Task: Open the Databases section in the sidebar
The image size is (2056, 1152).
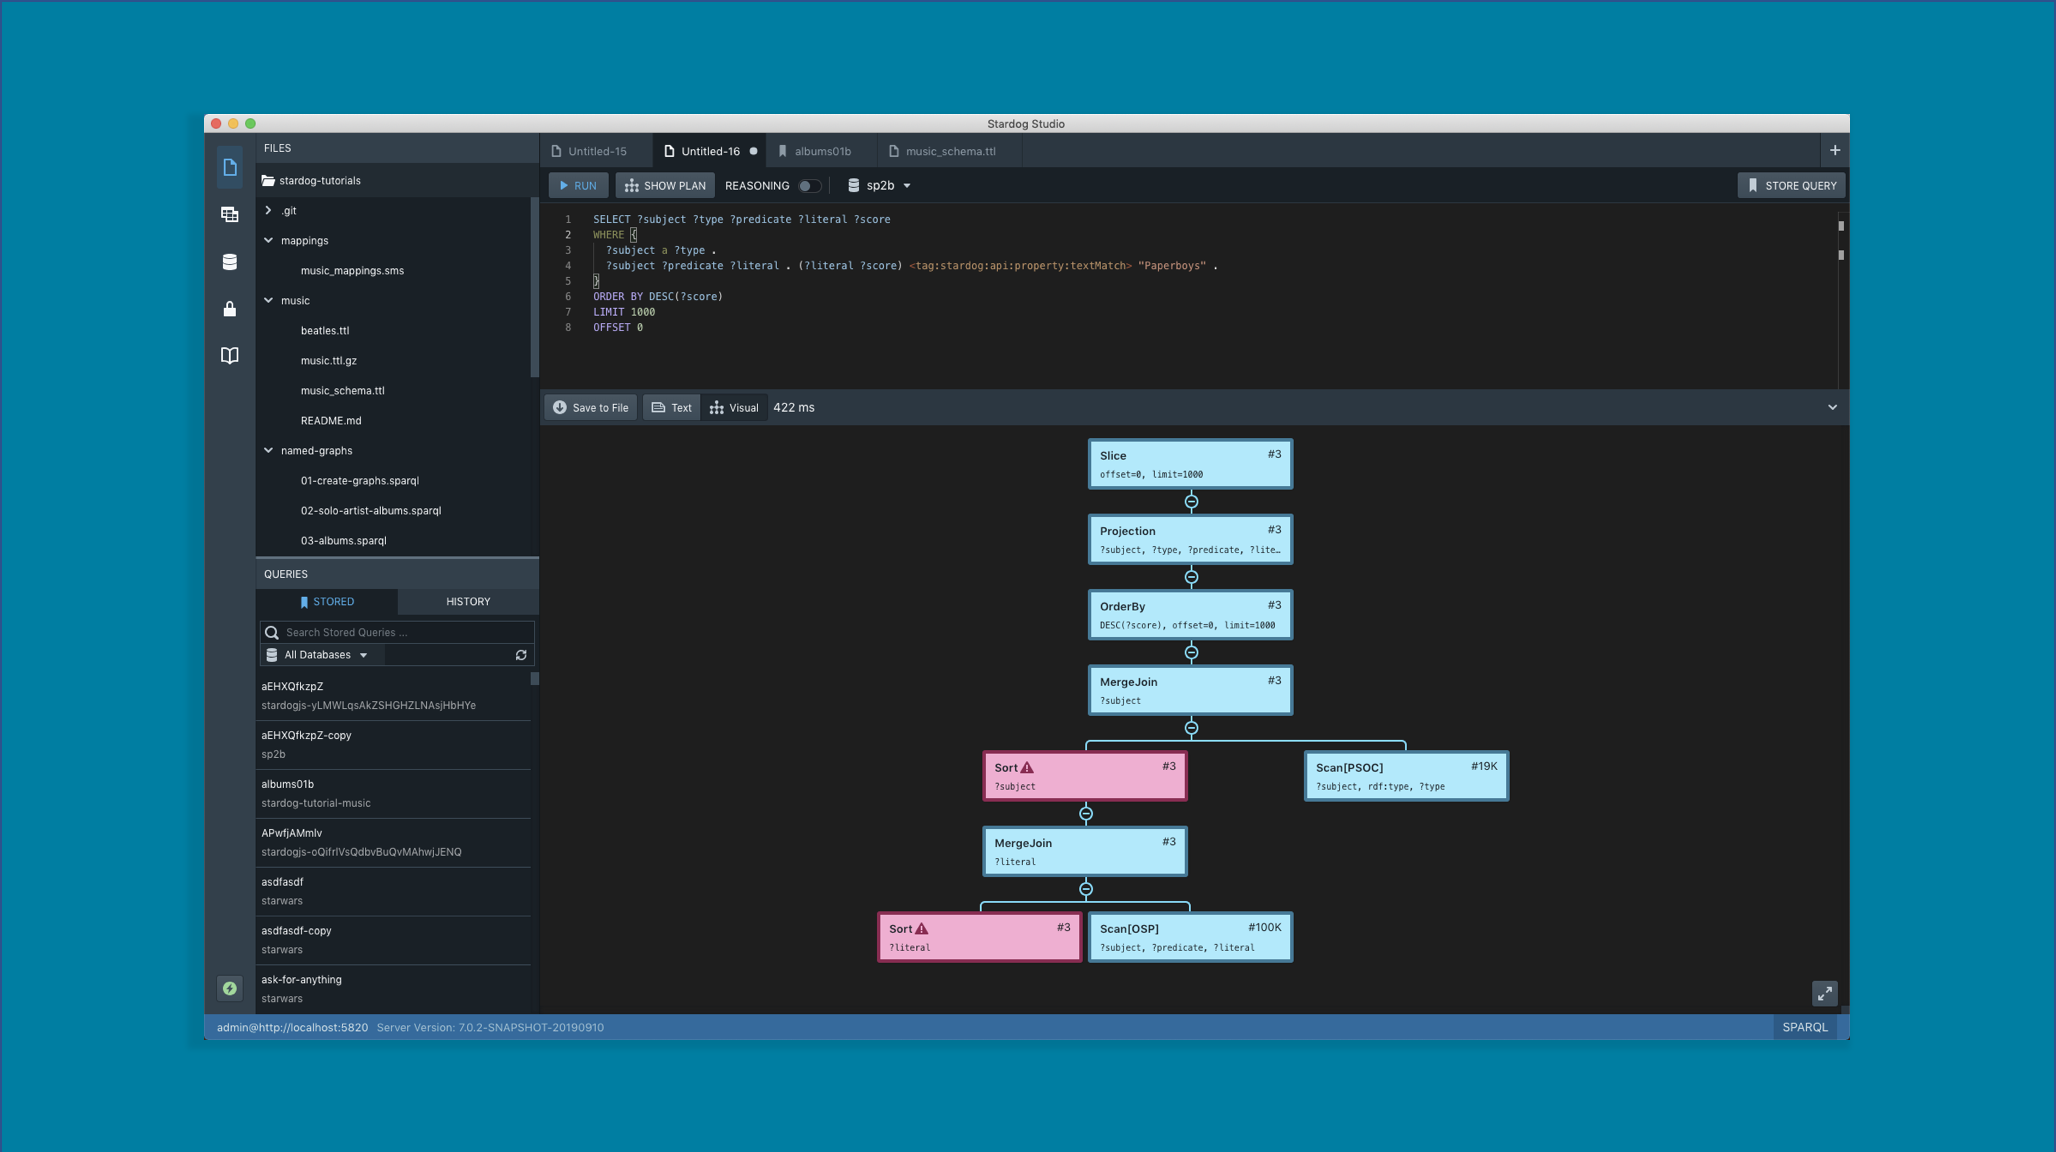Action: (x=229, y=261)
